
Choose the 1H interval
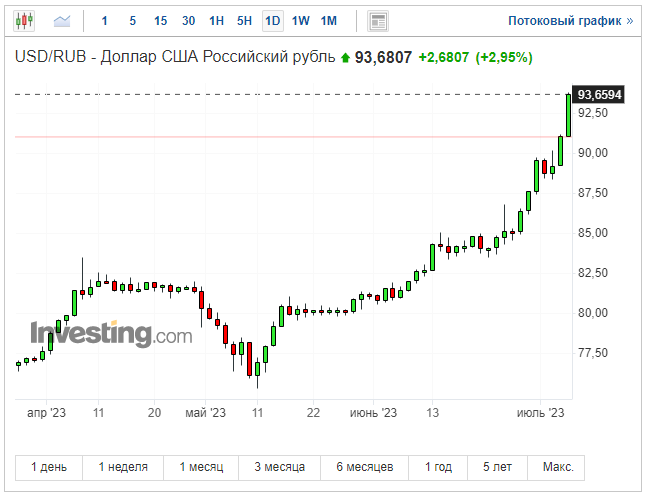[x=217, y=21]
